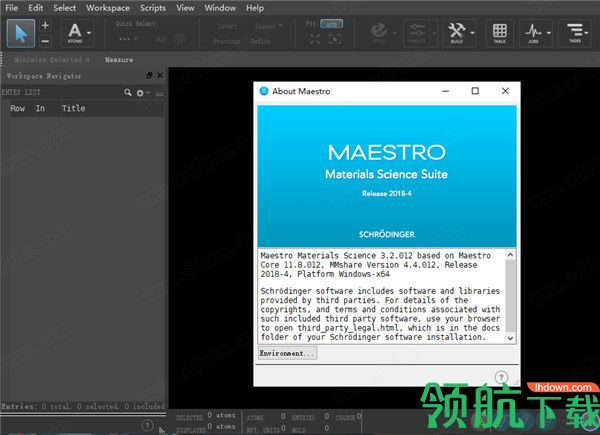
Task: Open the View menu
Action: (185, 8)
